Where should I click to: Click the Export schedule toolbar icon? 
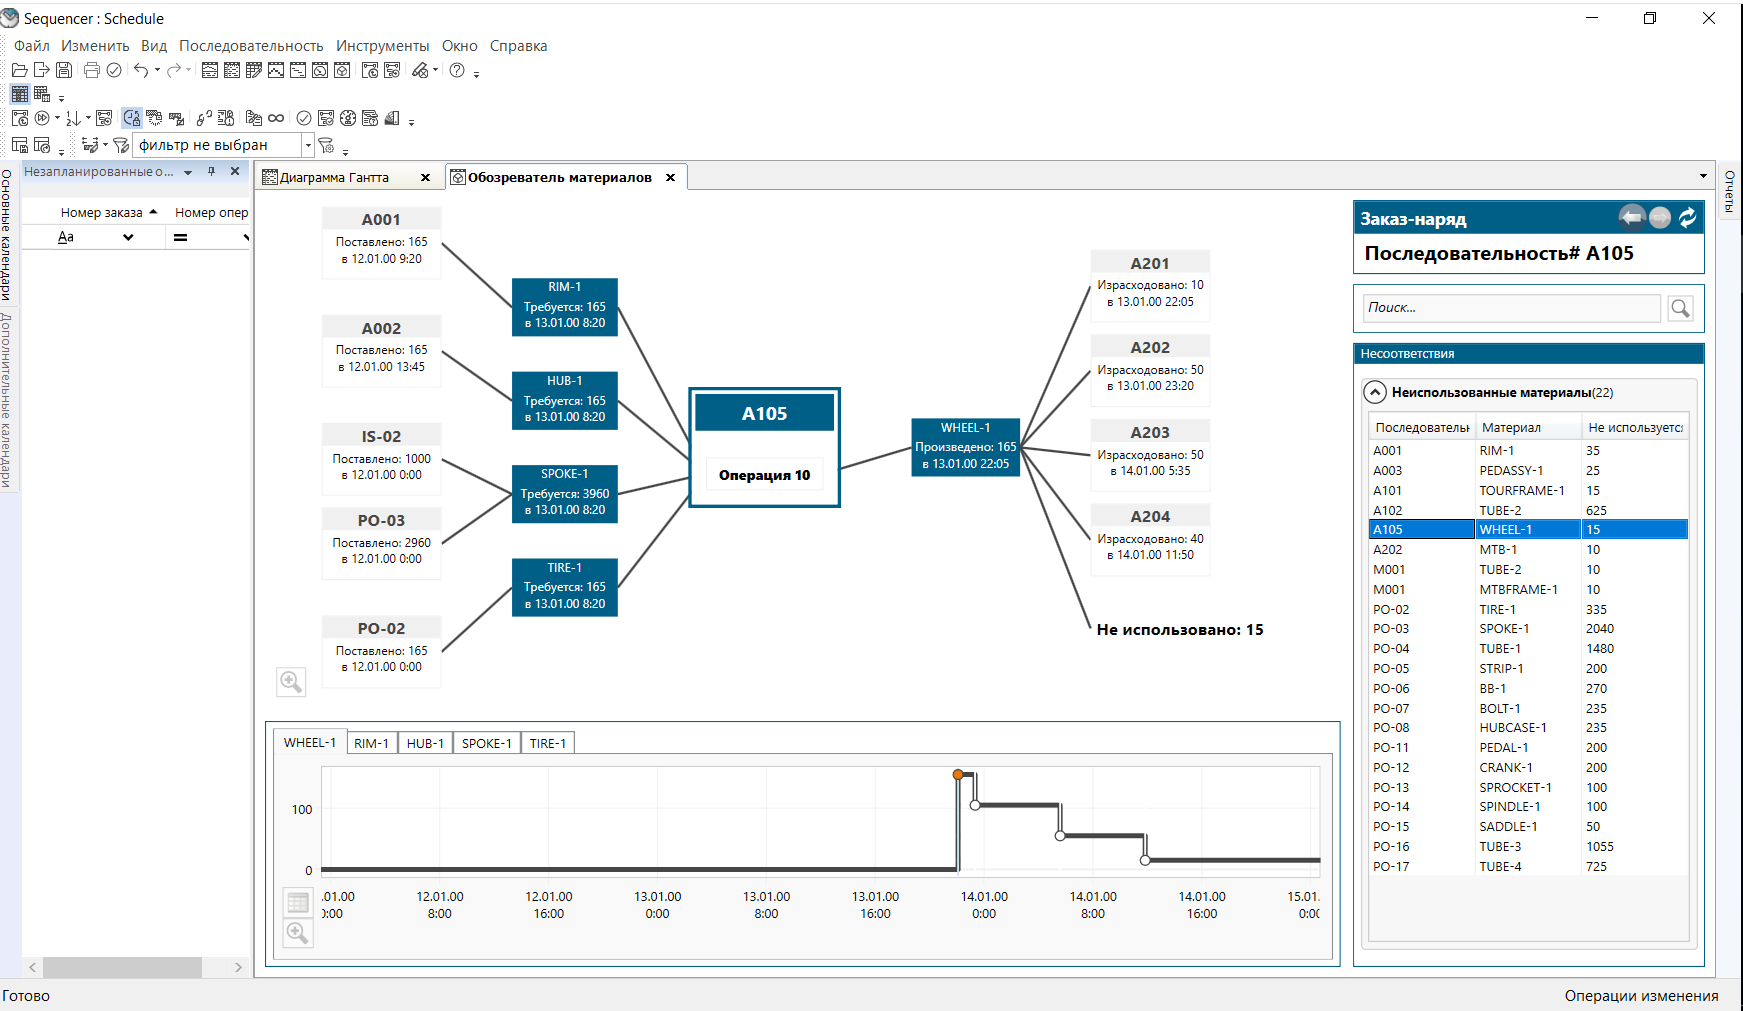pos(41,70)
